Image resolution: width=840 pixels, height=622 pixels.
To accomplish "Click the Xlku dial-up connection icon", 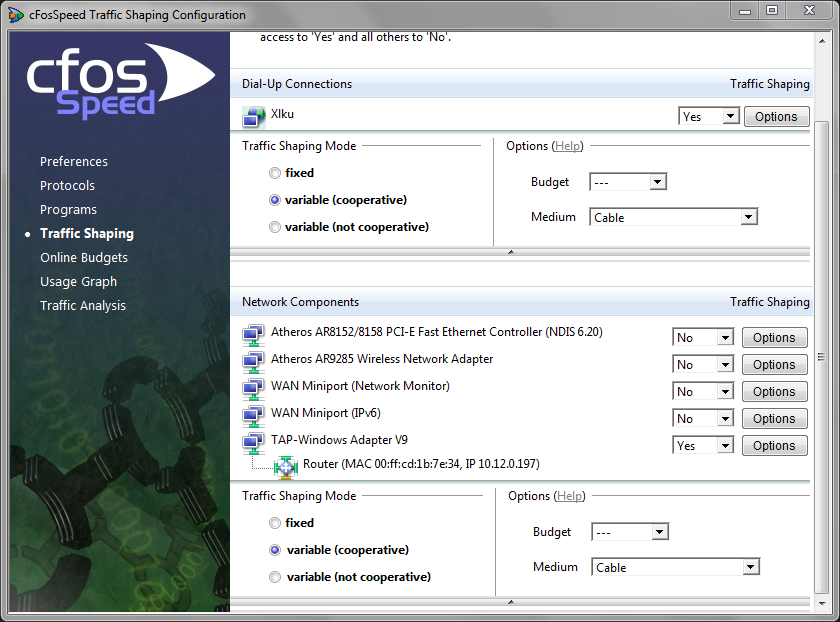I will [x=253, y=115].
